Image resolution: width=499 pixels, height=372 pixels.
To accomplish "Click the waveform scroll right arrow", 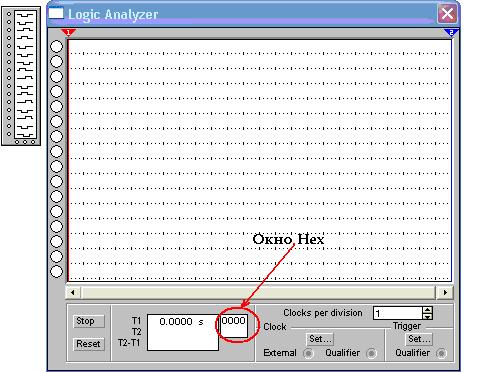I will click(x=445, y=293).
